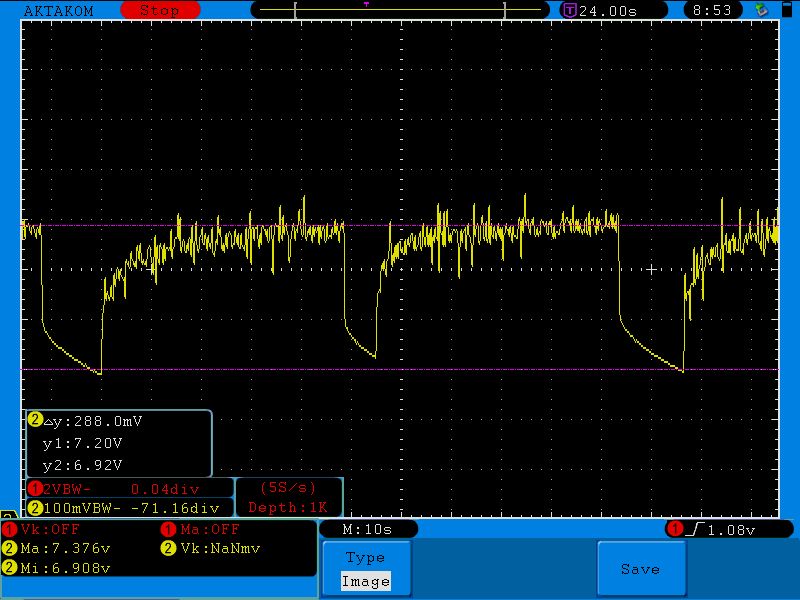
Task: Click the channel 2 Vk:NaNmv measurement
Action: pos(216,548)
